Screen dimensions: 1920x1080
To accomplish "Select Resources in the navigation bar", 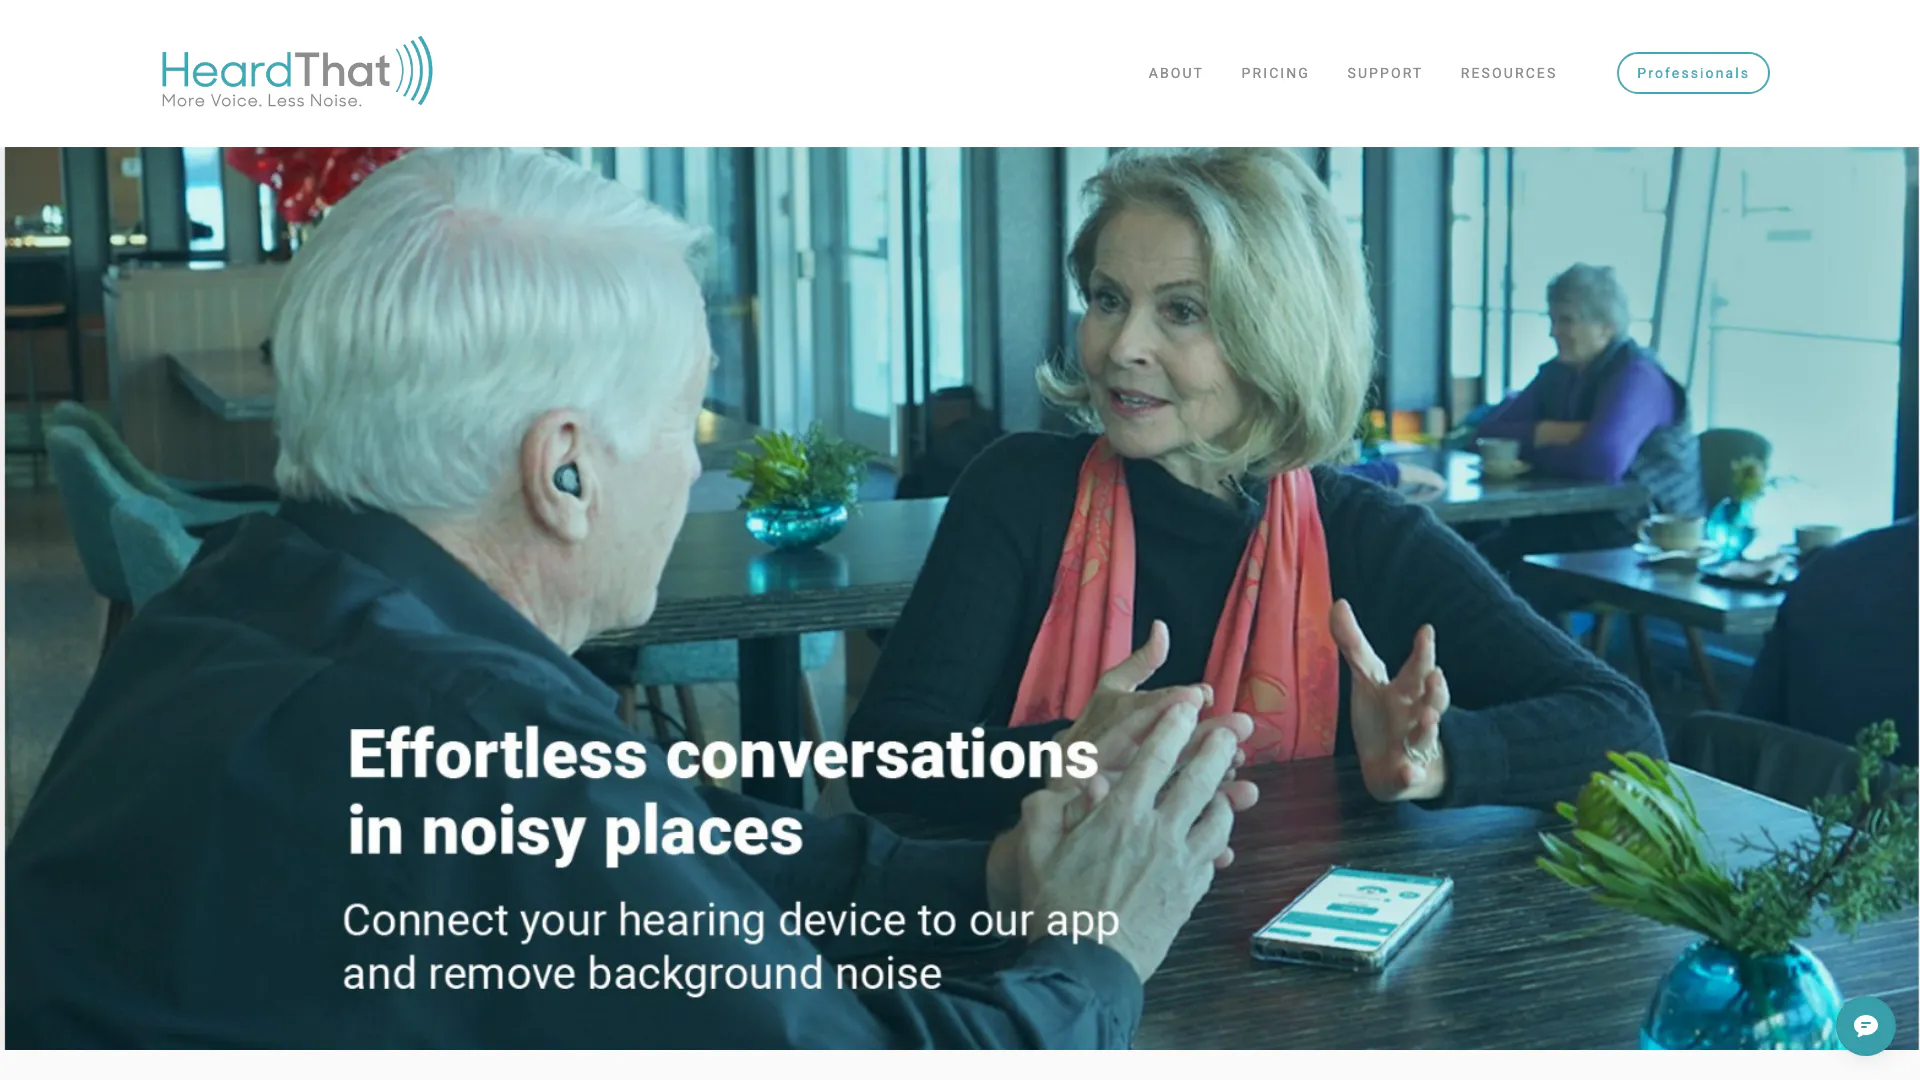I will coord(1508,73).
